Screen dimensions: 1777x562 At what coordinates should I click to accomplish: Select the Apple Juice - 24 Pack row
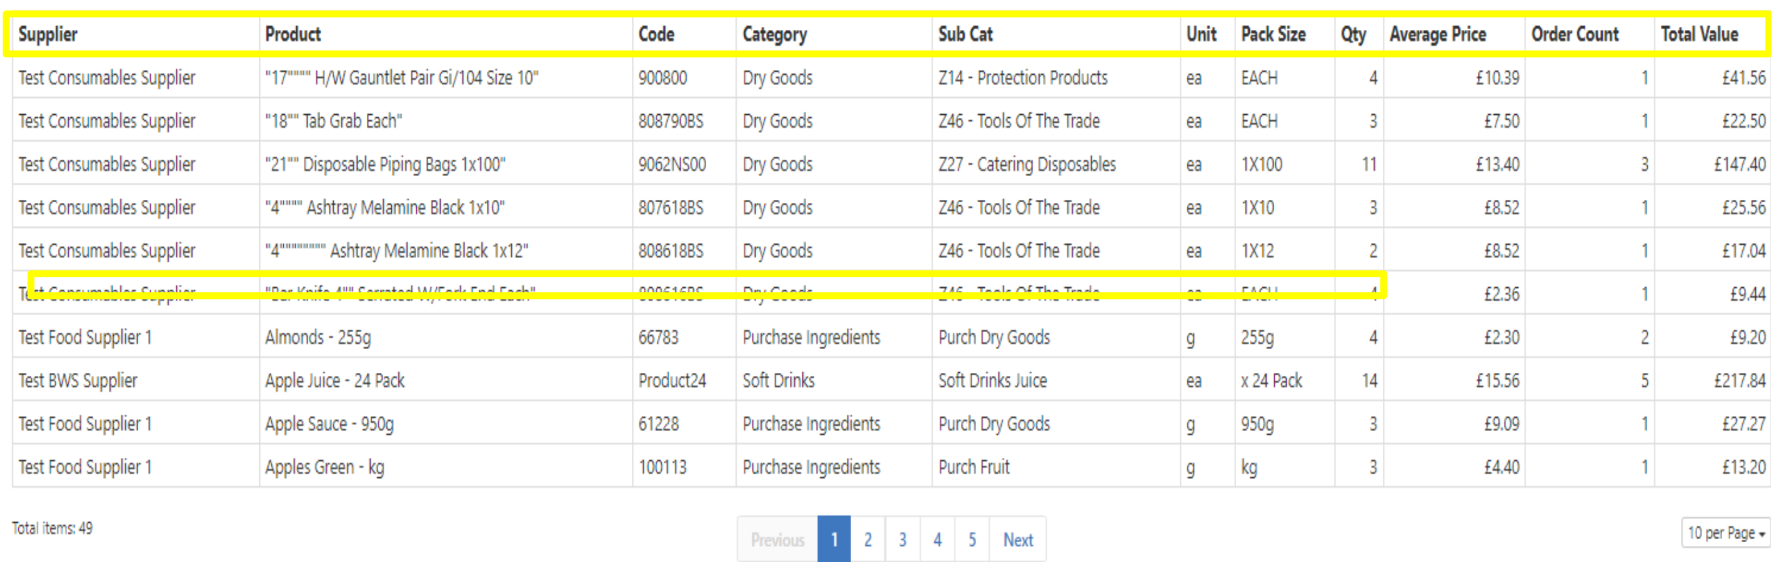891,380
